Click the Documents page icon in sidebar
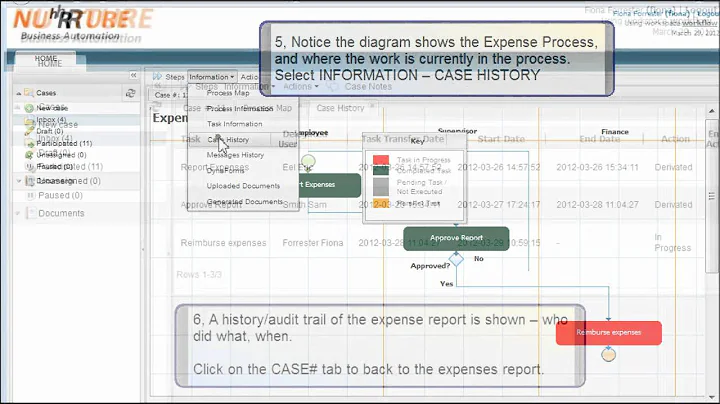 pos(31,213)
